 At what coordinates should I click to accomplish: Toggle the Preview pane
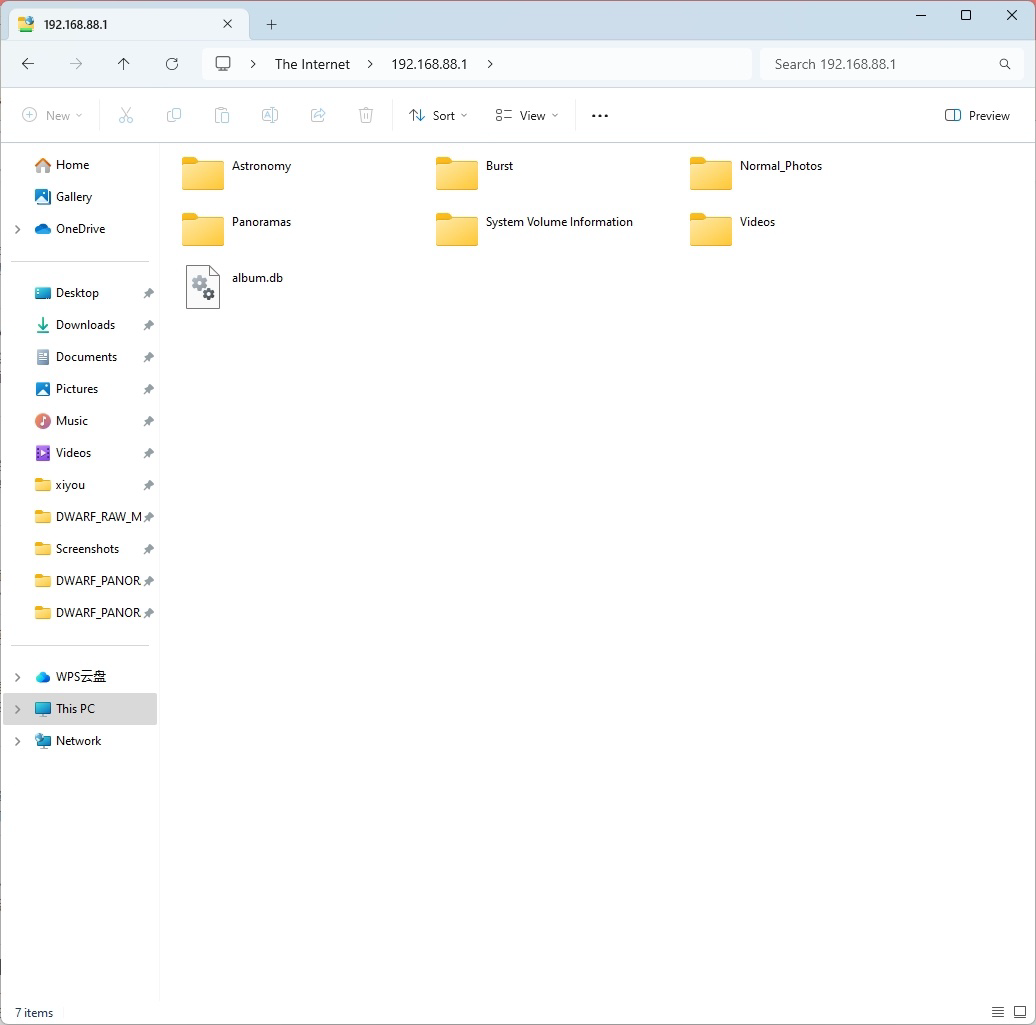(976, 115)
